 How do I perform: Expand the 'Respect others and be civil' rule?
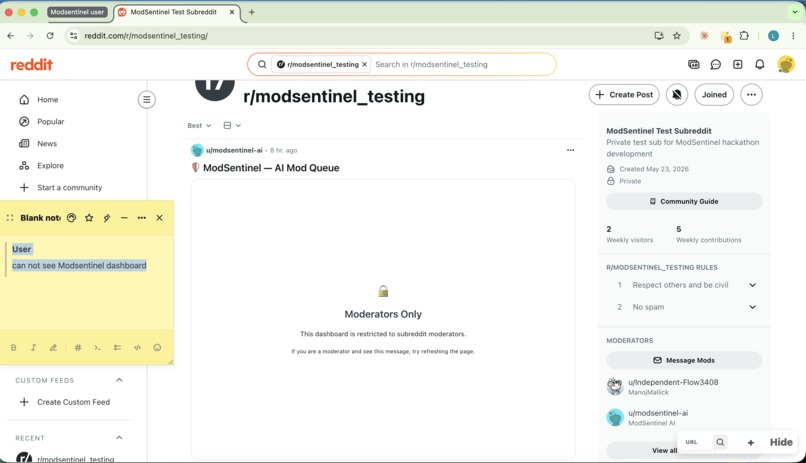coord(753,285)
